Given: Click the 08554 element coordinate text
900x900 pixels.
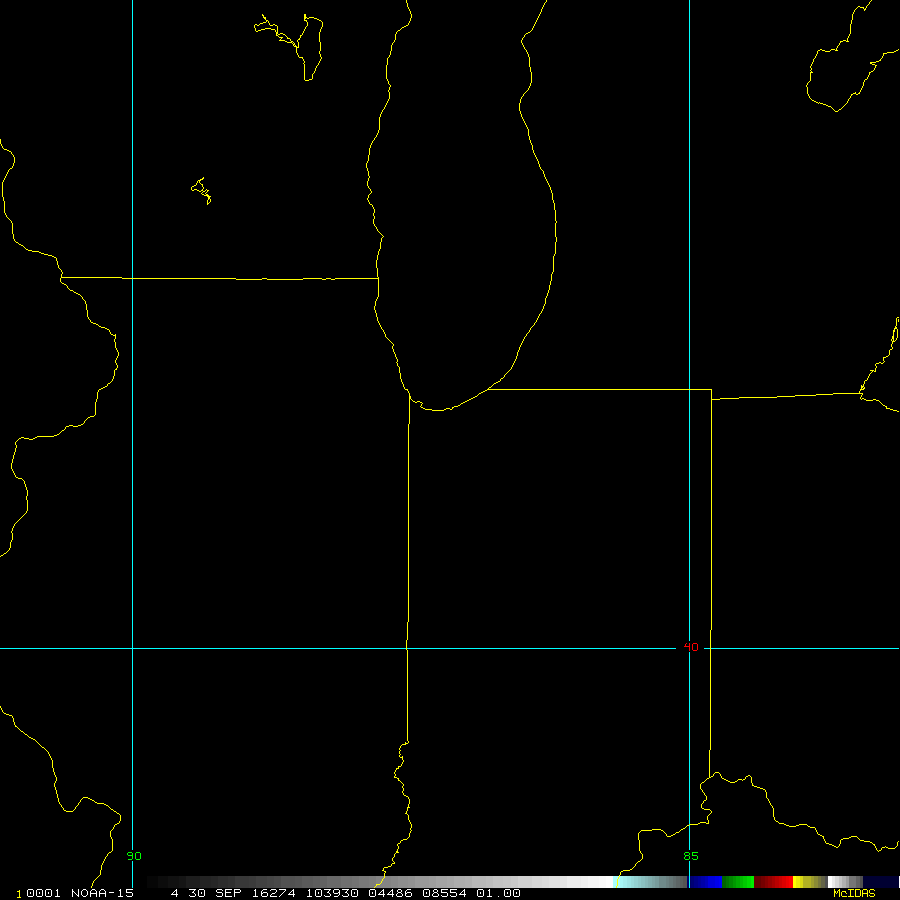Looking at the screenshot, I should [x=444, y=894].
